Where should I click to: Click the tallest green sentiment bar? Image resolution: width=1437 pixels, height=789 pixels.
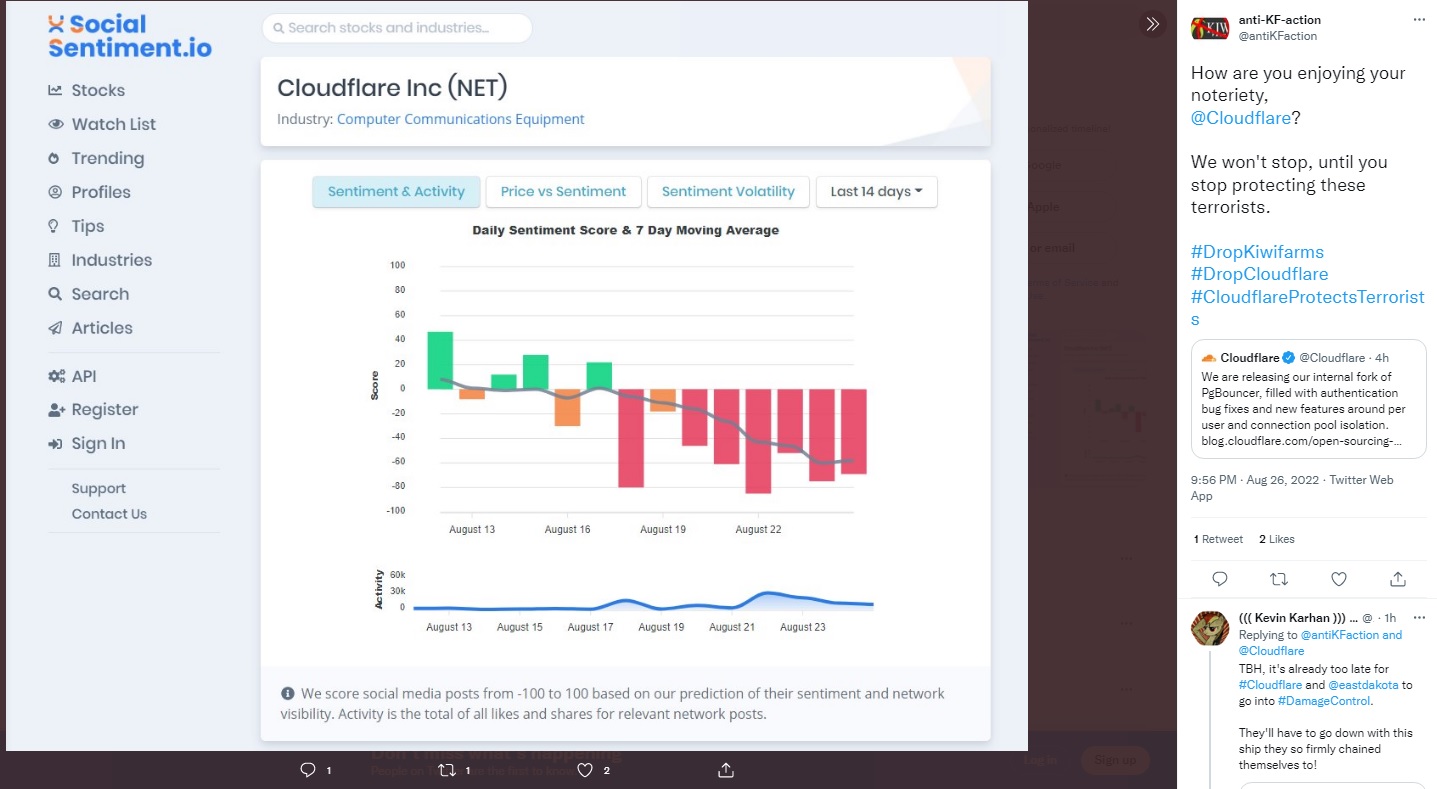440,360
